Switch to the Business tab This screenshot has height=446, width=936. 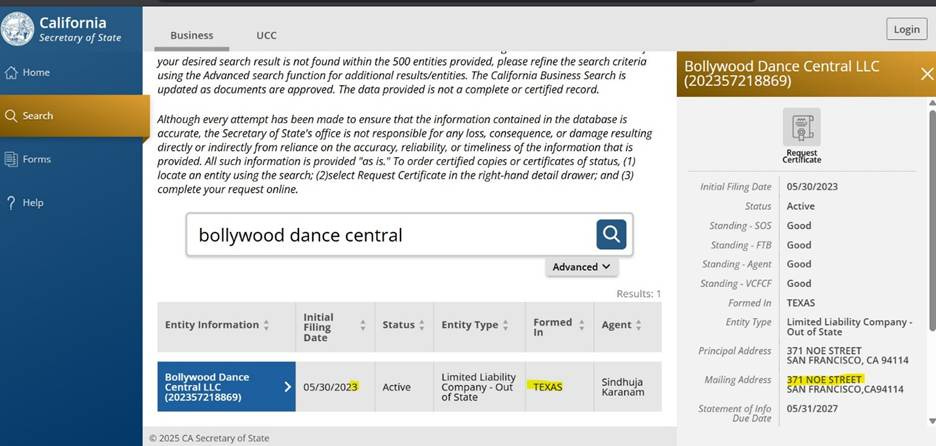[x=192, y=35]
